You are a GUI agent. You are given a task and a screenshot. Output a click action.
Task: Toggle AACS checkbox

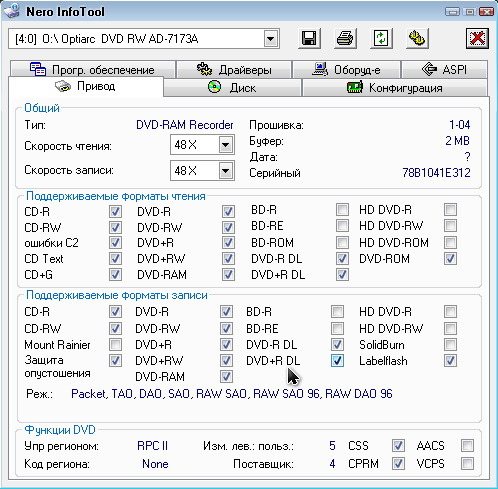pyautogui.click(x=467, y=445)
